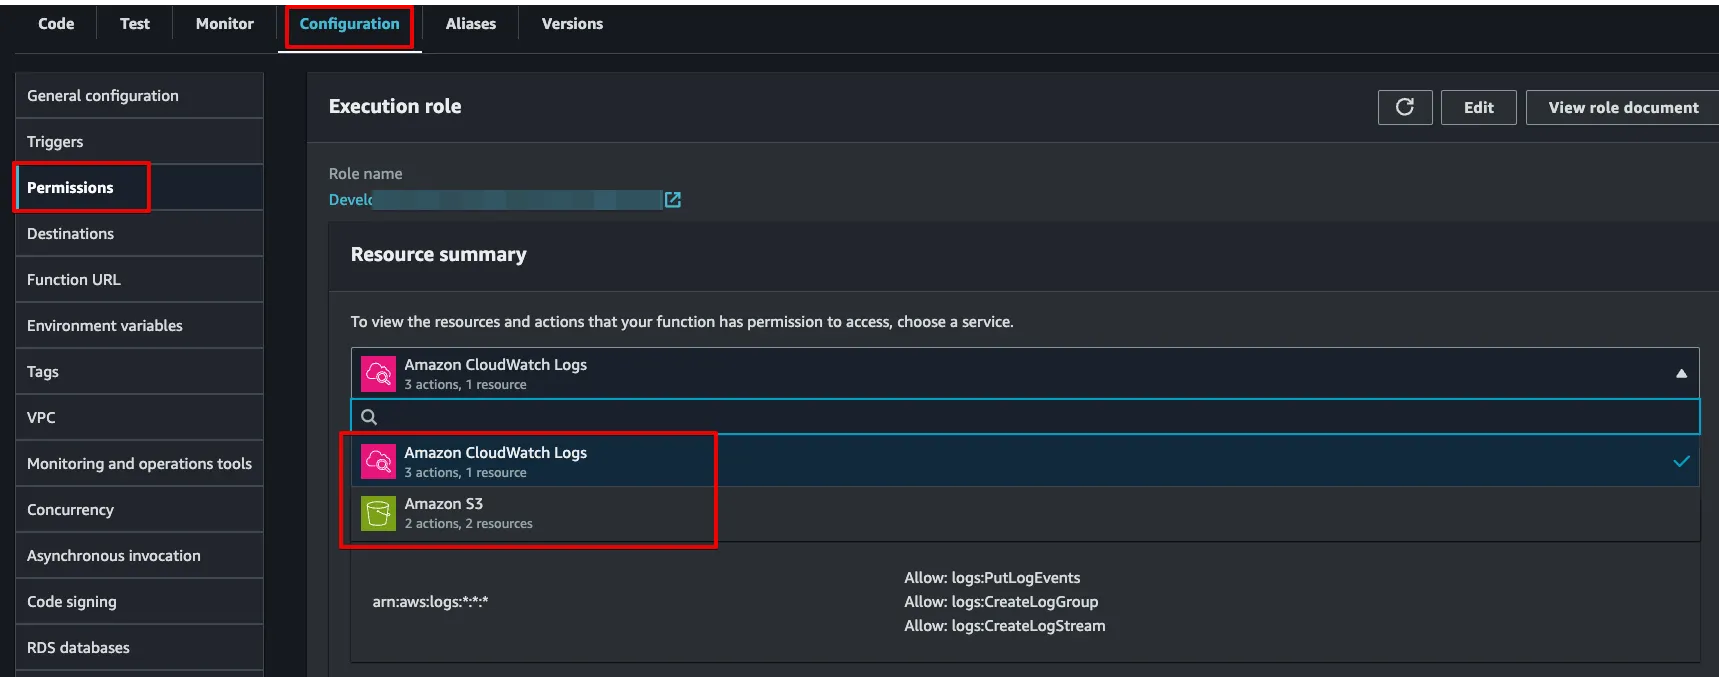1719x677 pixels.
Task: Open the Monitor tab
Action: click(225, 24)
